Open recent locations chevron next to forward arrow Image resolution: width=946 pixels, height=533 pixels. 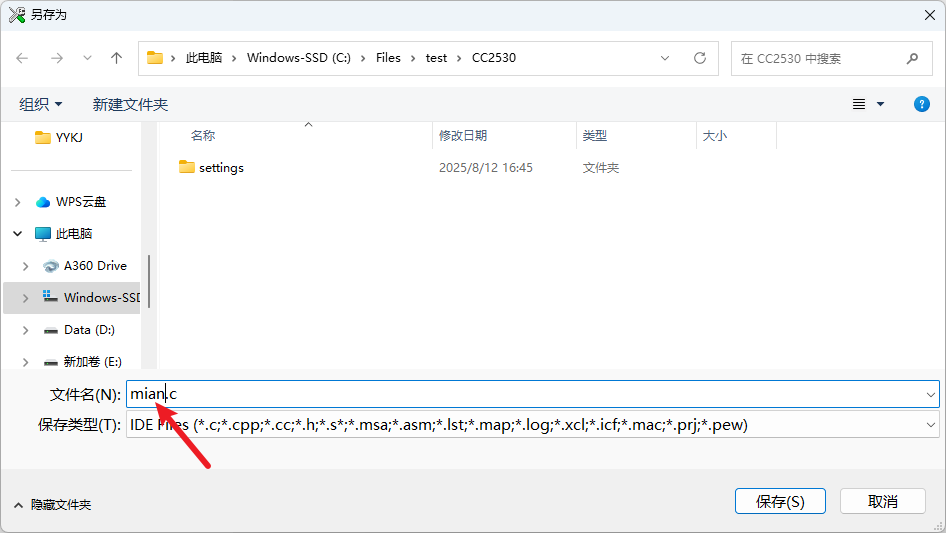87,58
